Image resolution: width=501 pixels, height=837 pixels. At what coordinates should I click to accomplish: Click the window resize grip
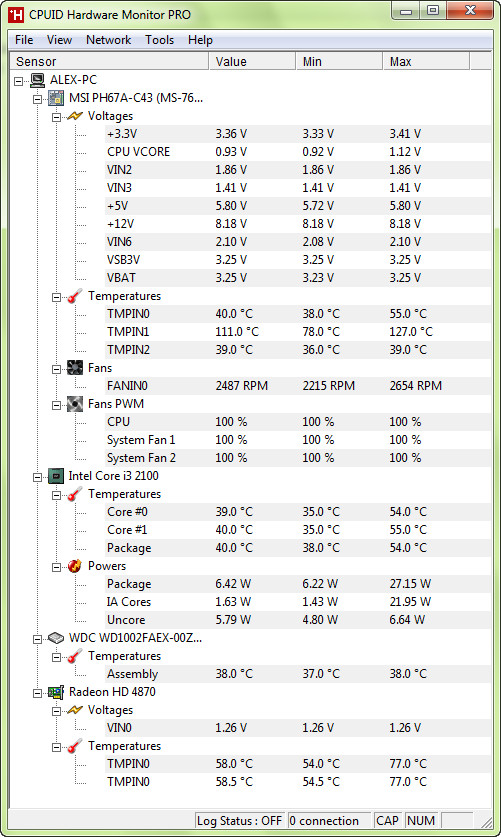coord(486,822)
